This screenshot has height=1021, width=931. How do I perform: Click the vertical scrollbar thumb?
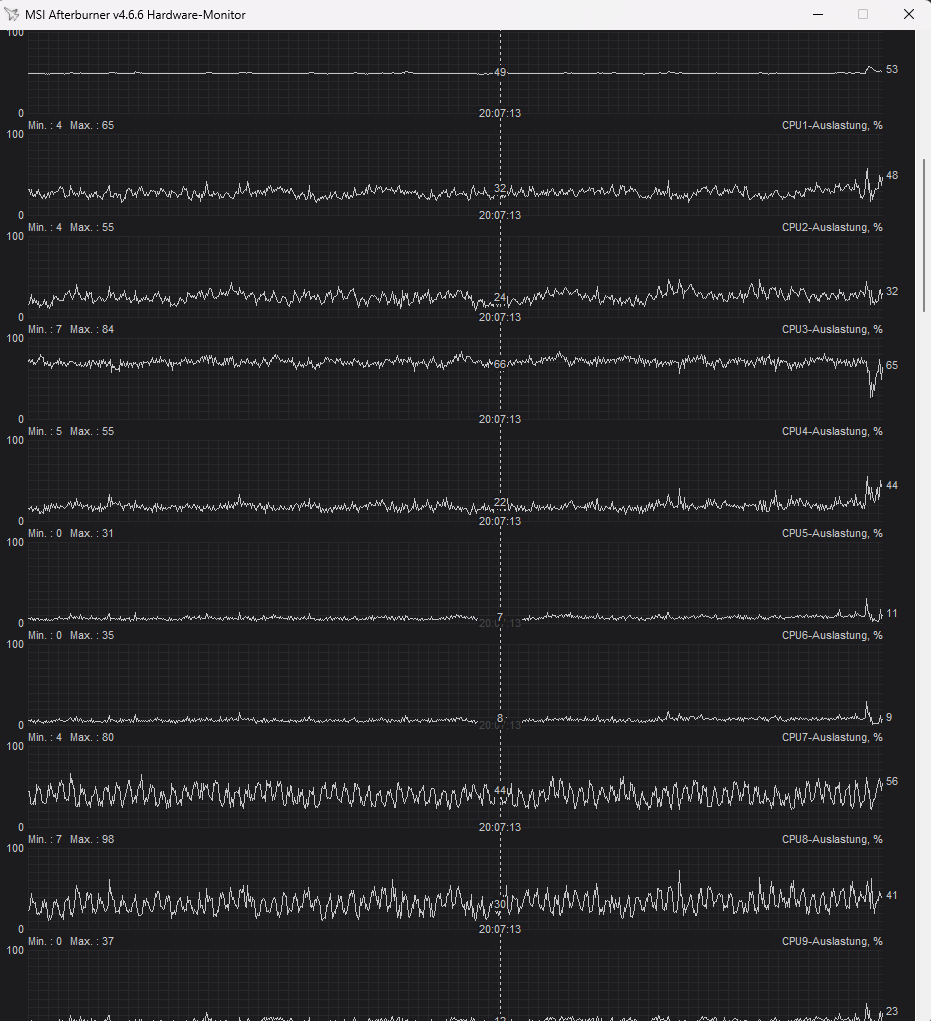click(x=924, y=236)
